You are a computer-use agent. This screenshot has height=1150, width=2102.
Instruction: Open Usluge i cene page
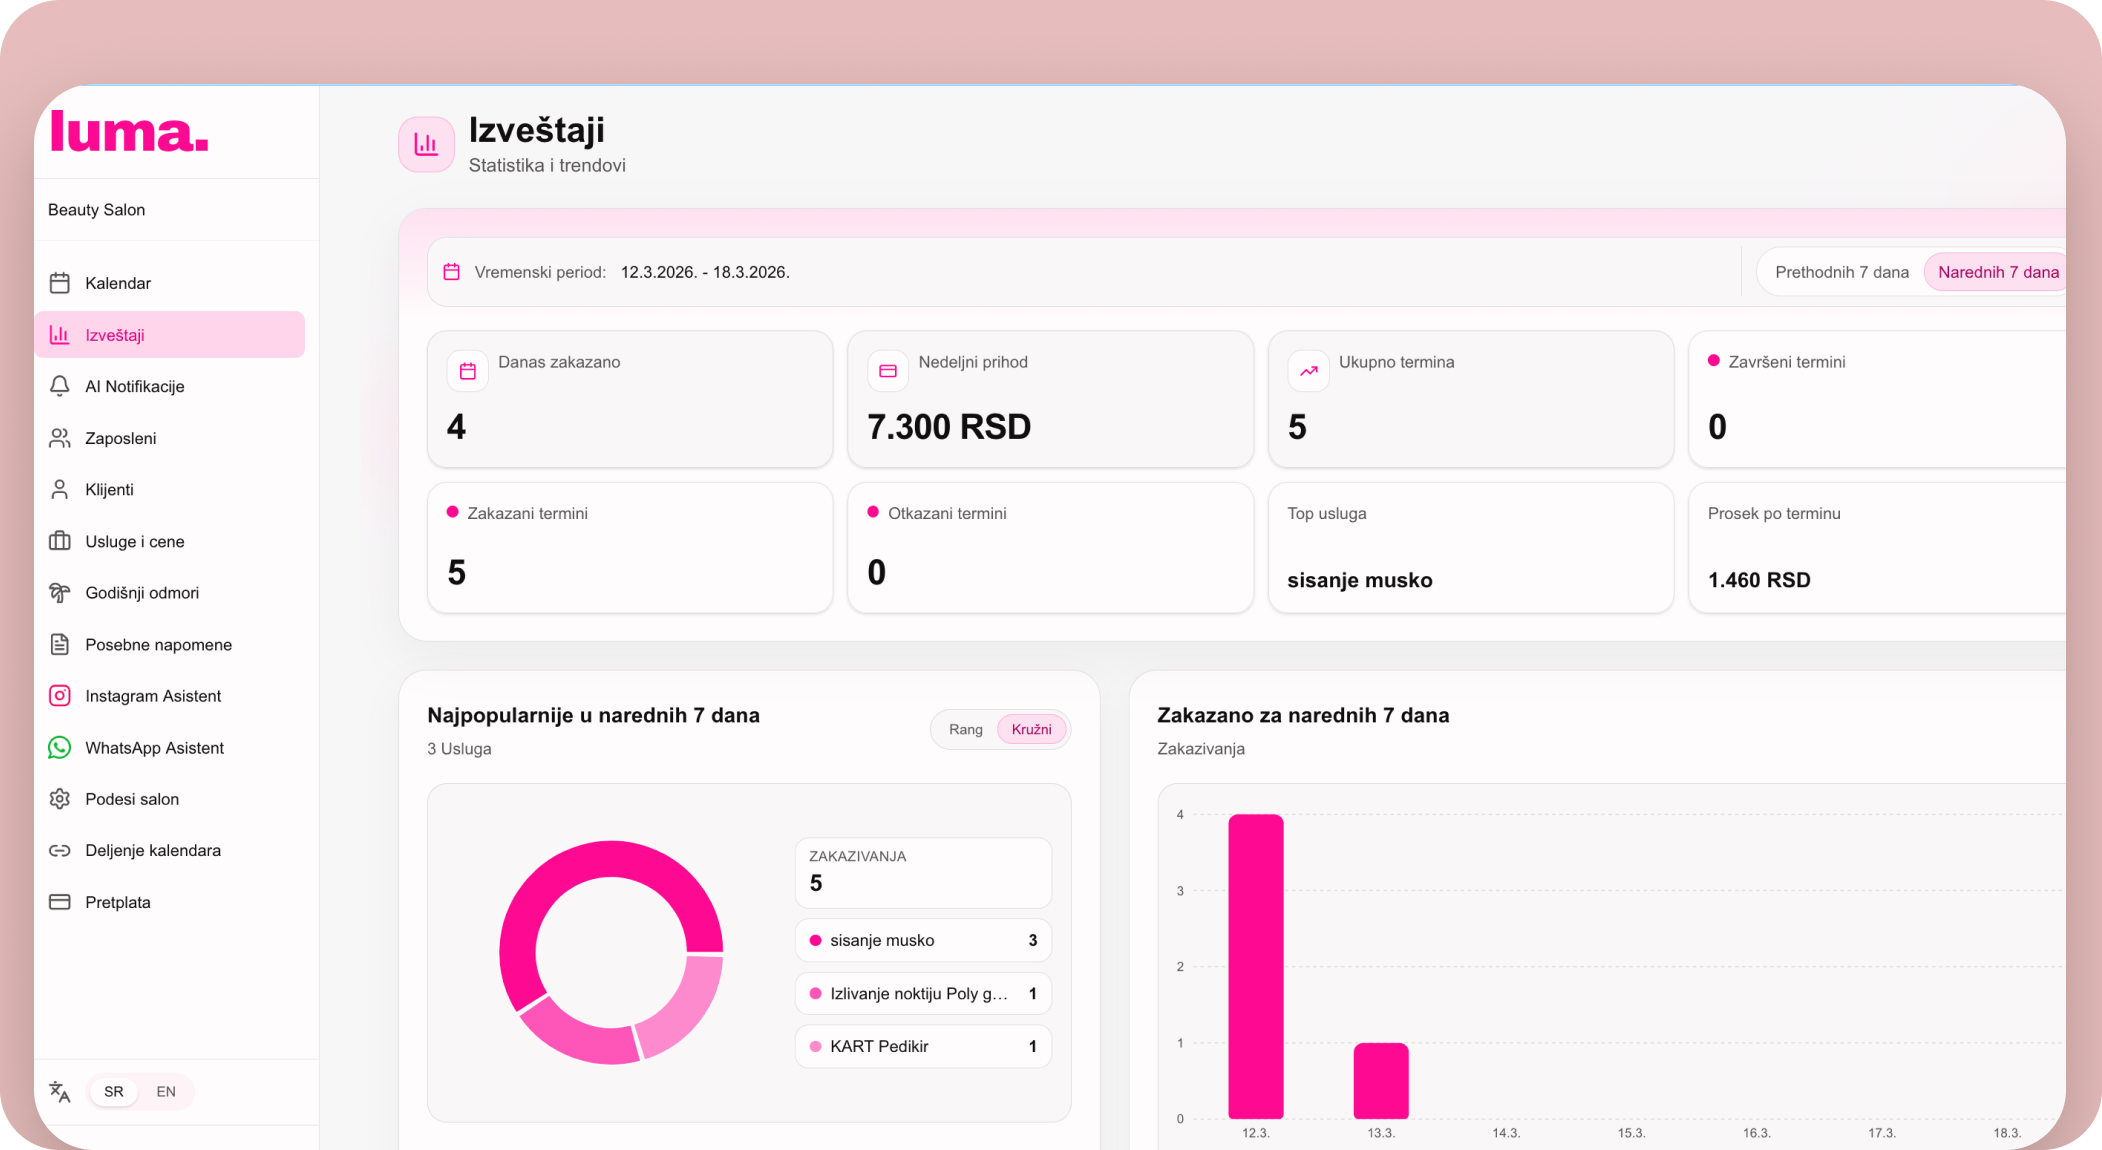135,541
